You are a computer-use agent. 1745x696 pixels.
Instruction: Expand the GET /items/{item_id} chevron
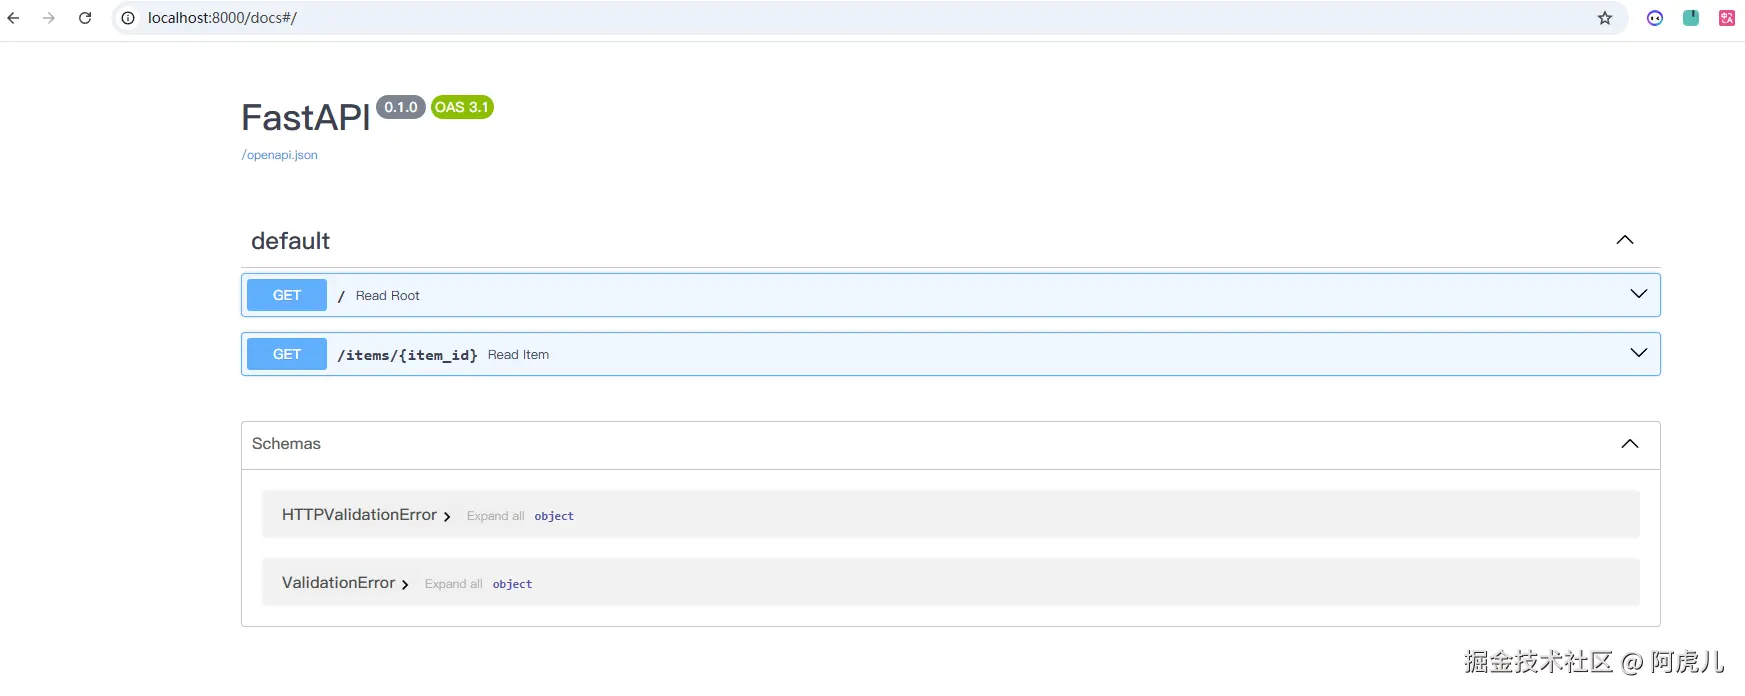1639,353
